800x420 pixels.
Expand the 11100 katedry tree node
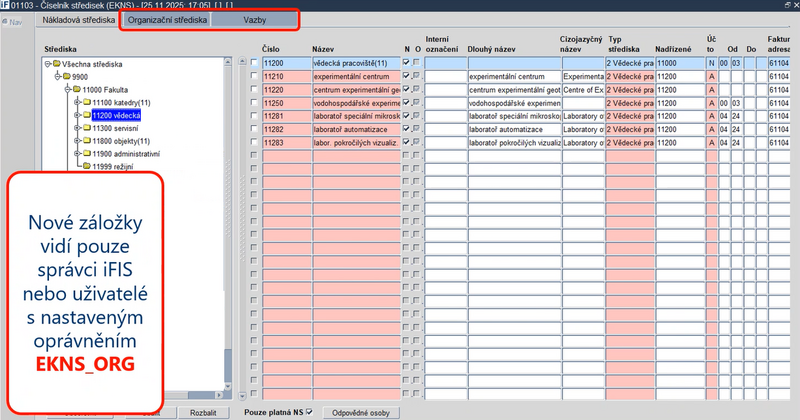tap(75, 102)
